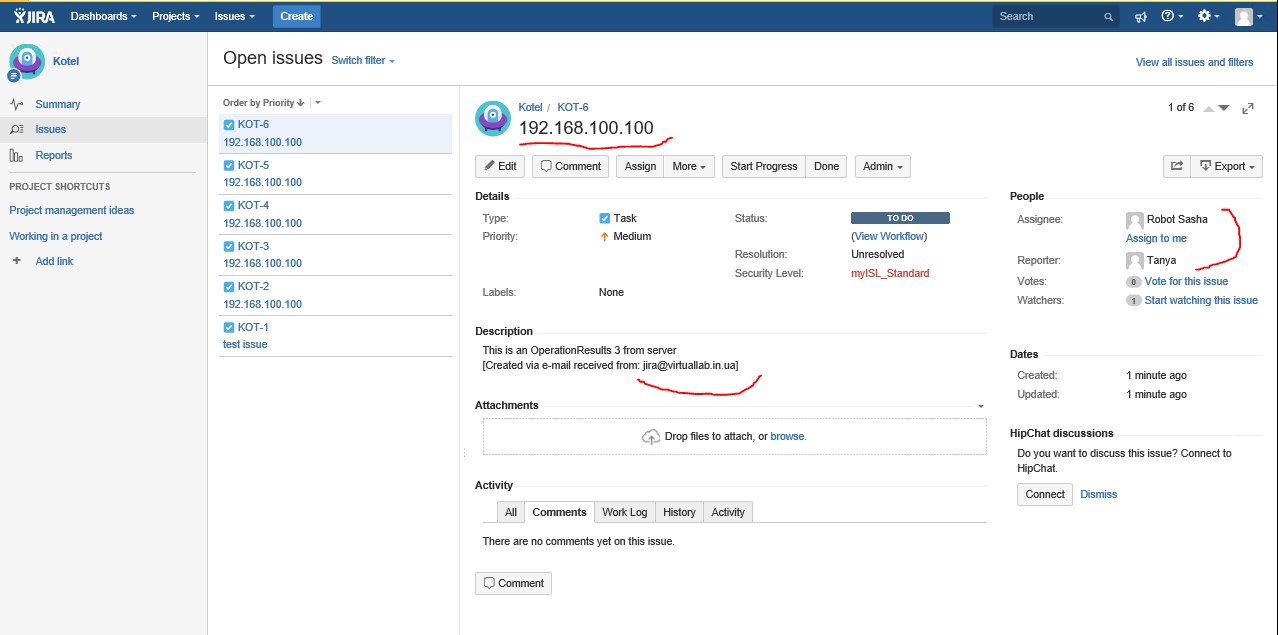
Task: Select the KOT-3 issue in list
Action: (336, 255)
